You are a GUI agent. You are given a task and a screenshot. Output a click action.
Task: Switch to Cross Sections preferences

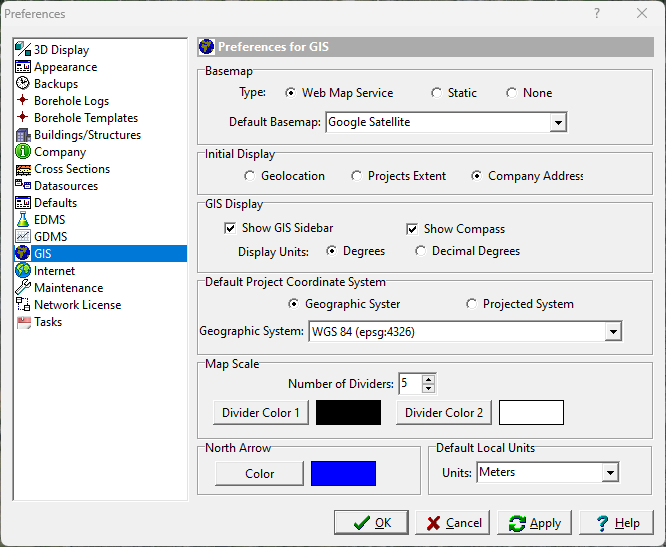pos(72,169)
